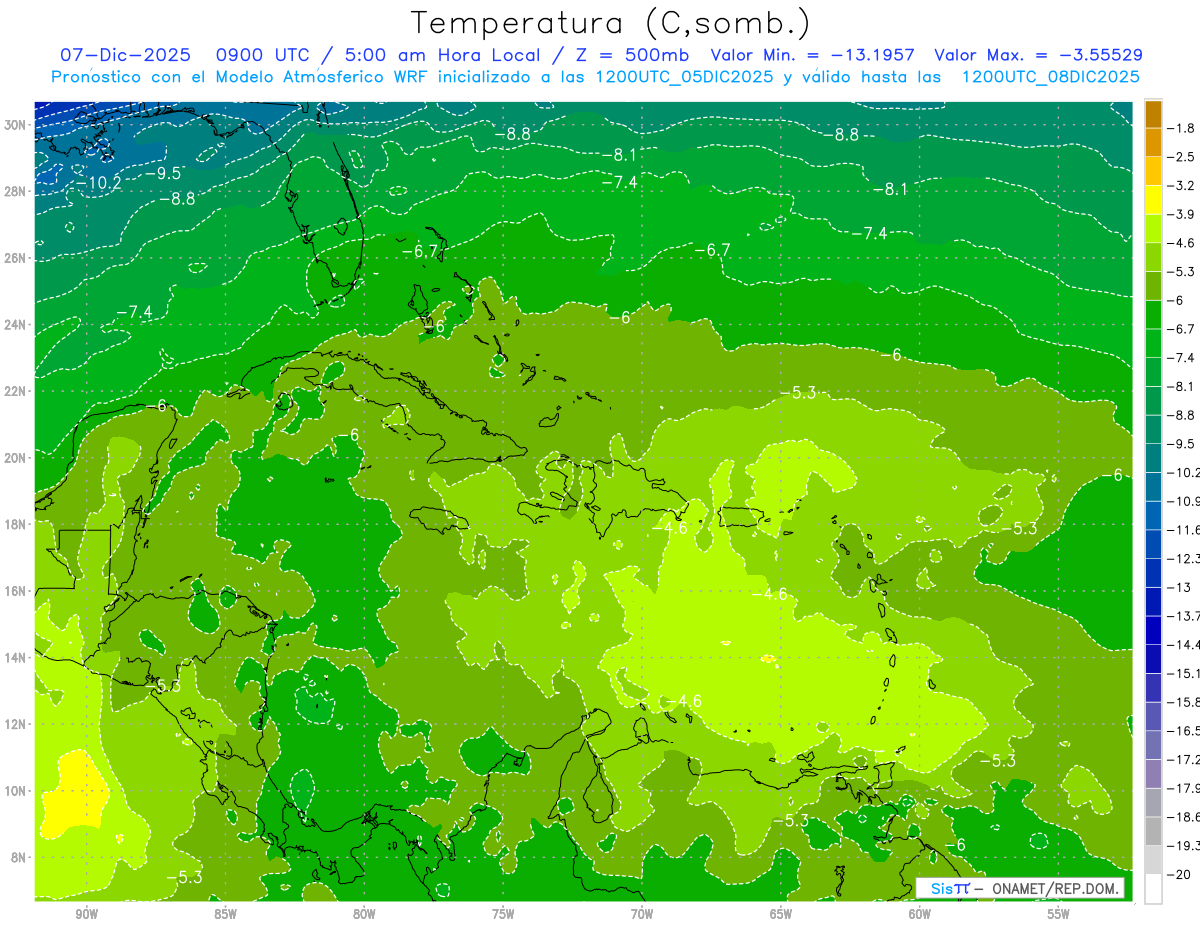
Task: Click the date text "07-Dic-2025"
Action: 123,55
